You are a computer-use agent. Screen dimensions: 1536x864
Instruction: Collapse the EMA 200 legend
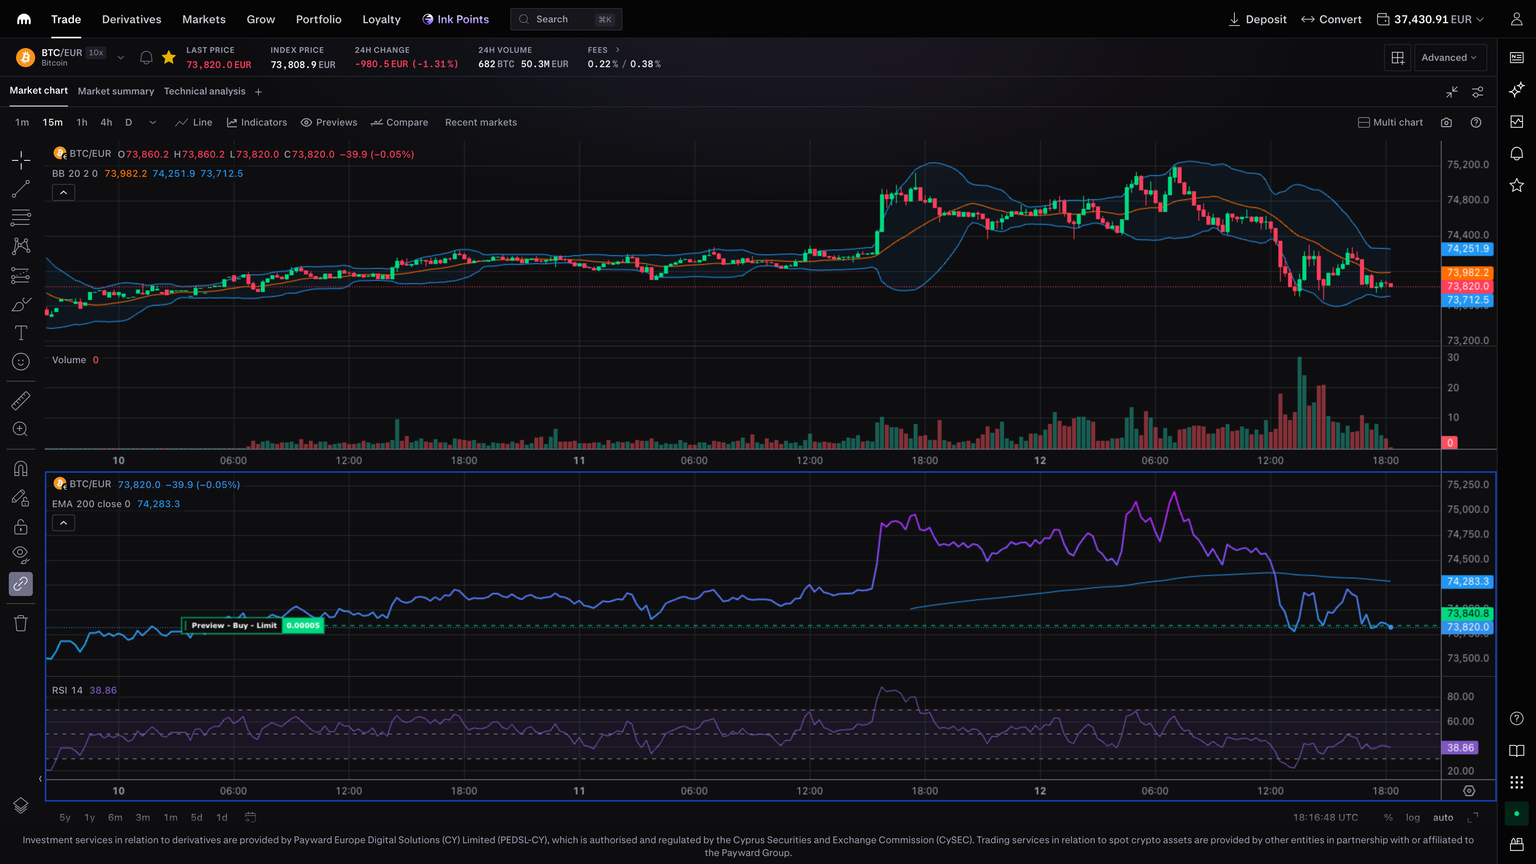tap(63, 523)
